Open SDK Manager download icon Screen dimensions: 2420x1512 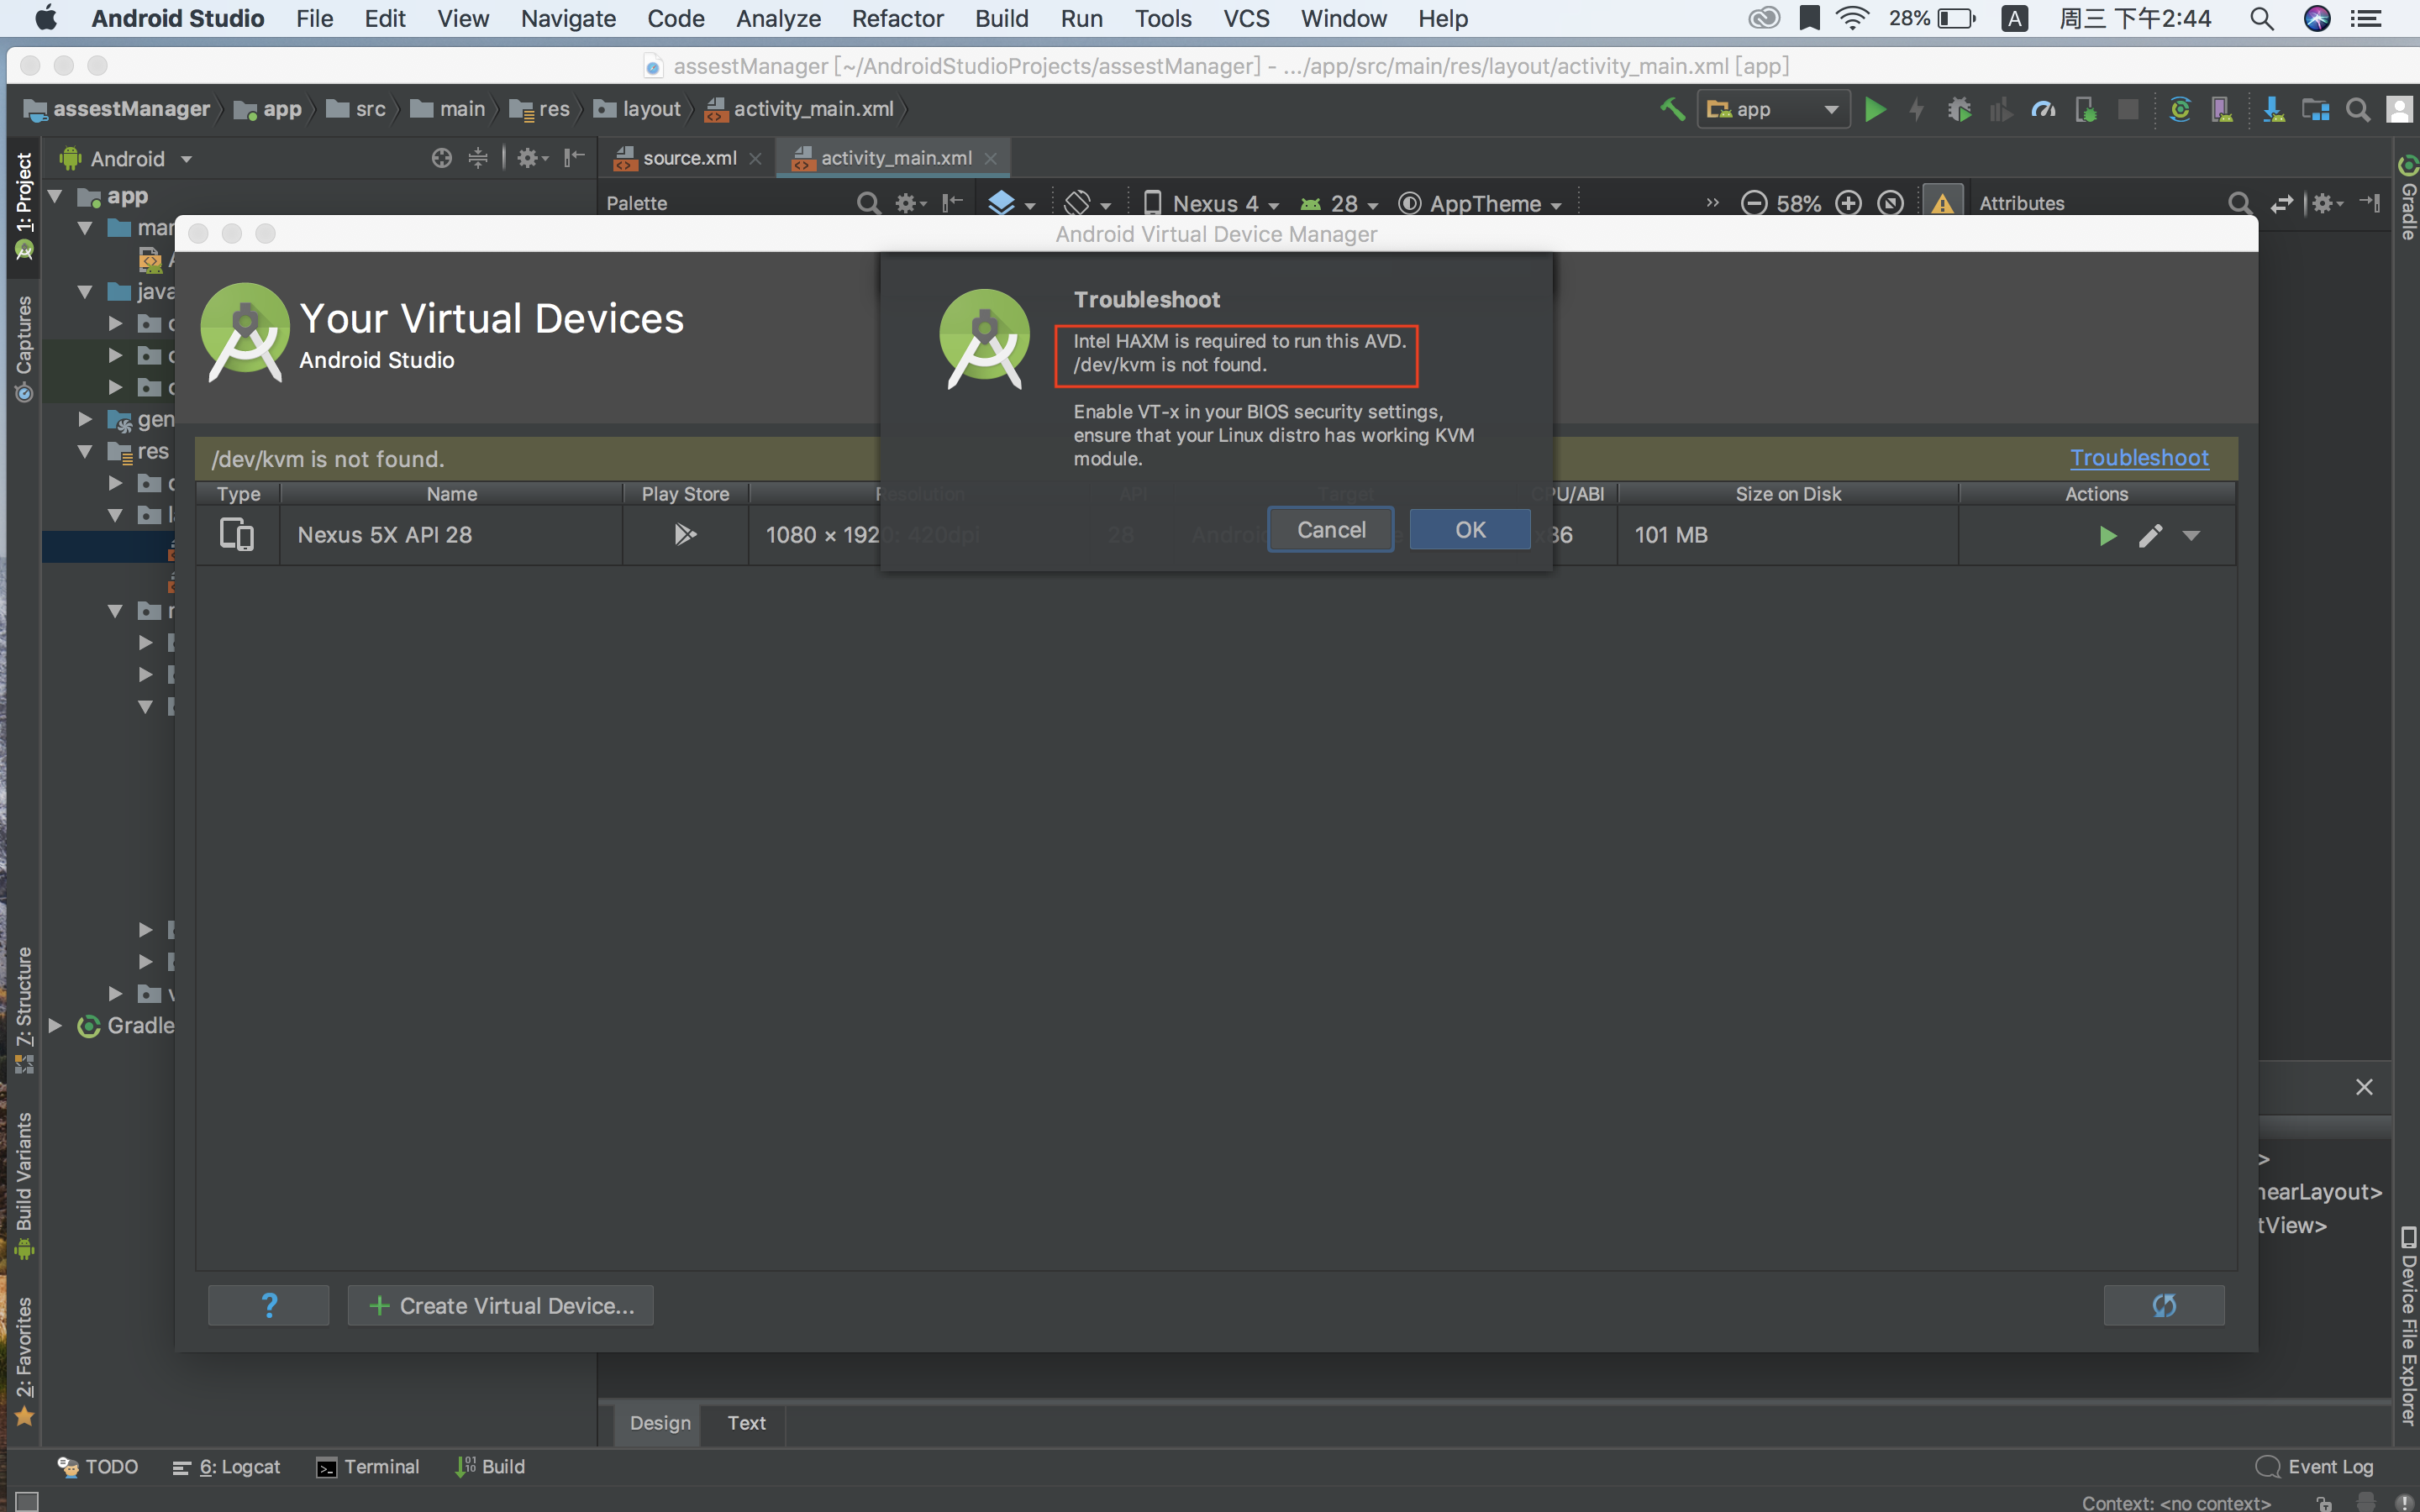click(2273, 109)
